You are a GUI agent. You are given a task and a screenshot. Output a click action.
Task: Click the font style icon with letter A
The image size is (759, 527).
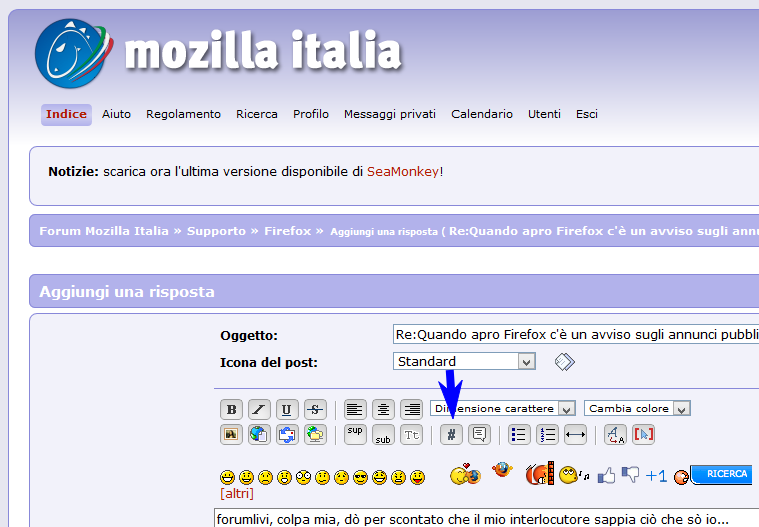(615, 434)
